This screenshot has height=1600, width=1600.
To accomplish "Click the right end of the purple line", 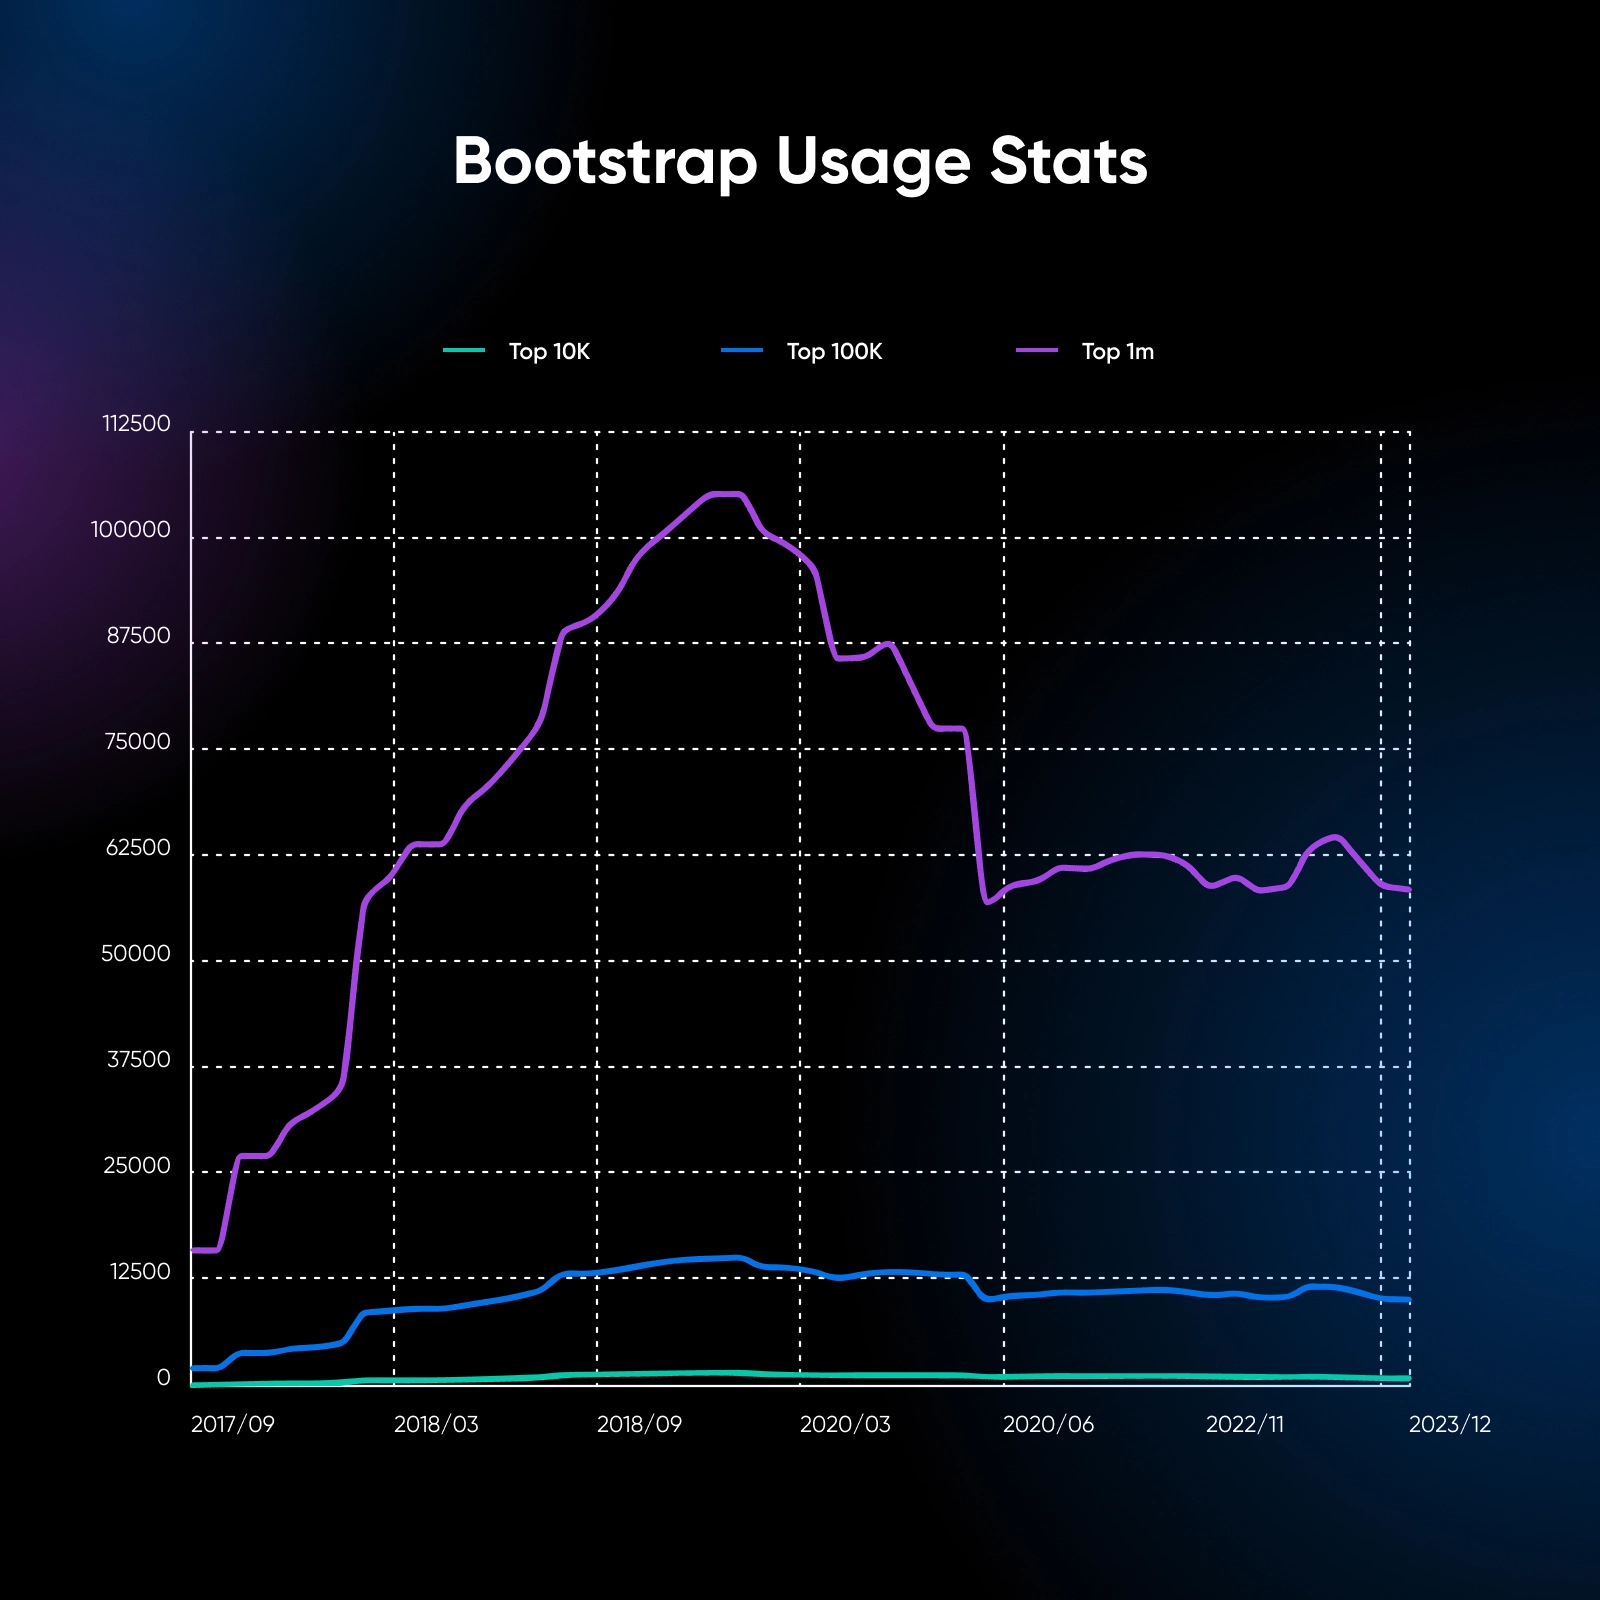I will tap(1408, 889).
